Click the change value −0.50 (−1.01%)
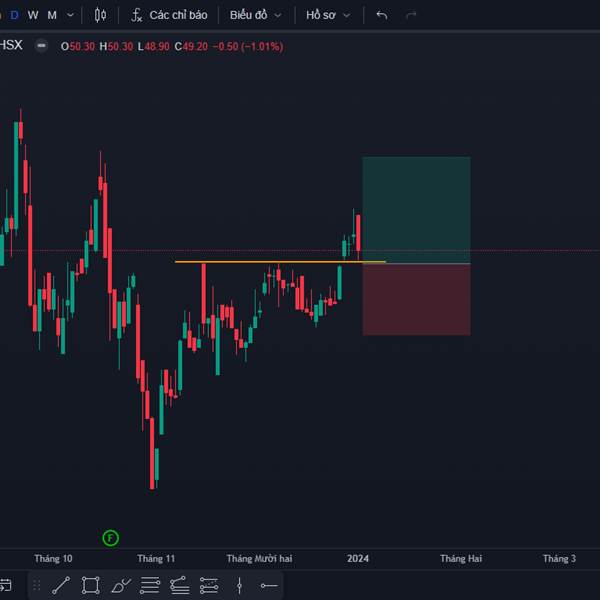The height and width of the screenshot is (600, 600). (x=248, y=47)
